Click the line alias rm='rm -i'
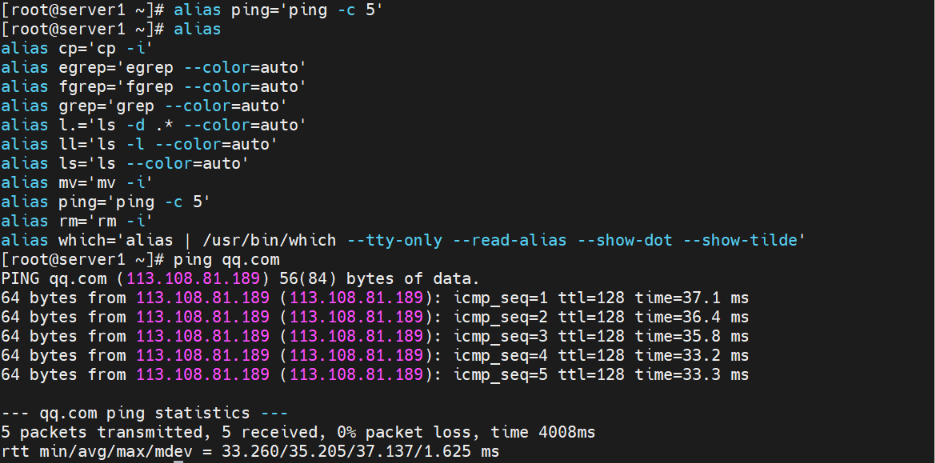This screenshot has height=463, width=935. tap(77, 221)
